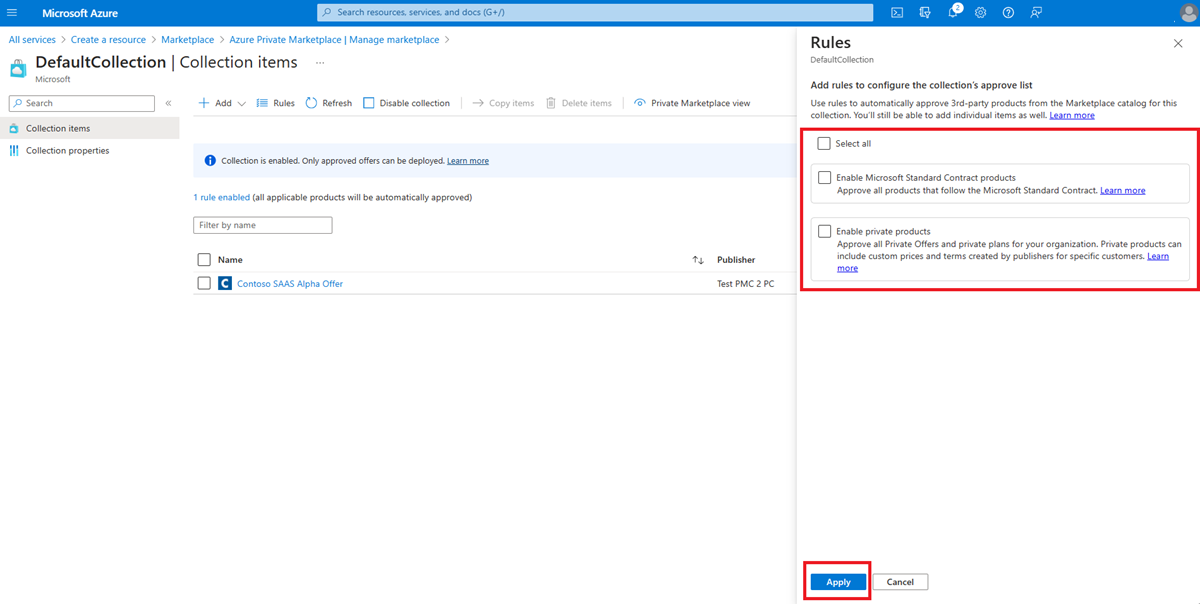This screenshot has height=604, width=1200.
Task: Check the Select all rules checkbox
Action: pos(824,143)
